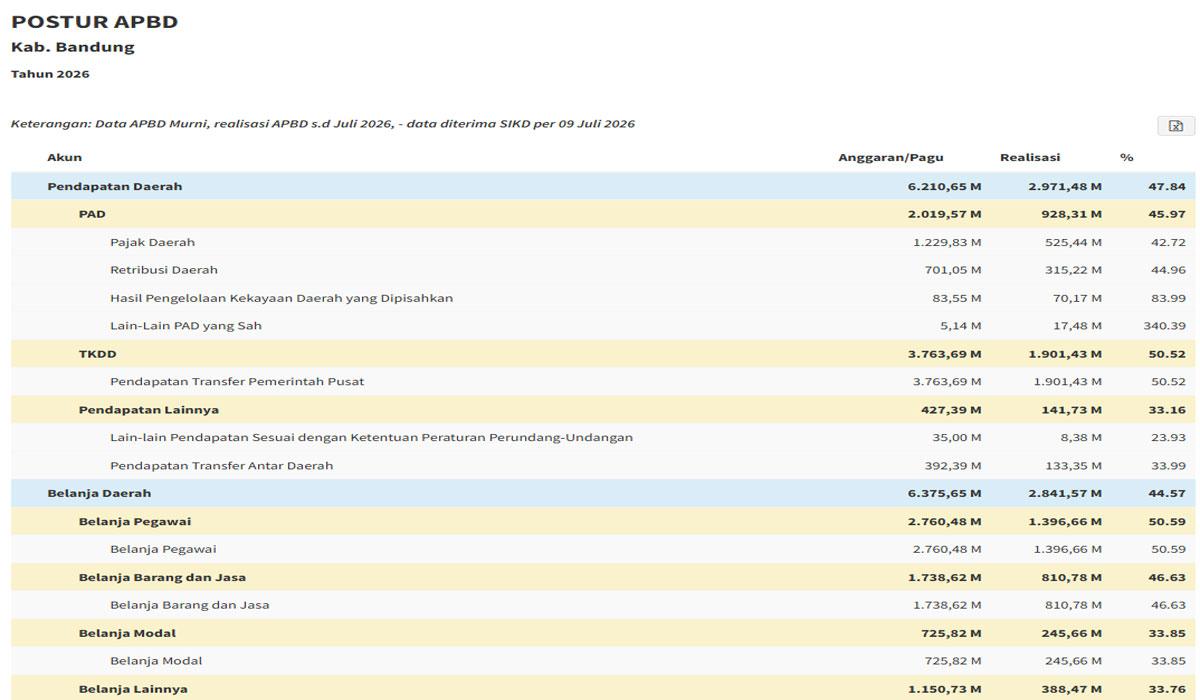Click the Belanja Lainnya group row
The height and width of the screenshot is (700, 1200).
point(603,689)
